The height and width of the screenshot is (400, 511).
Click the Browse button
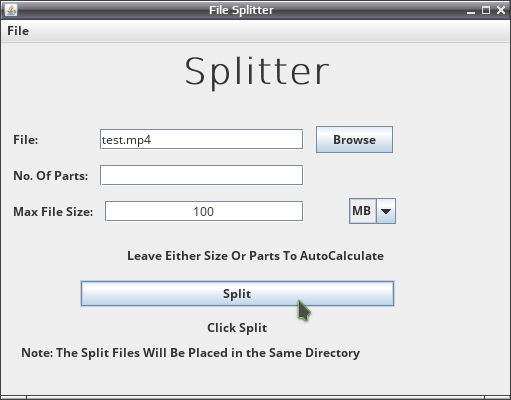pyautogui.click(x=354, y=140)
